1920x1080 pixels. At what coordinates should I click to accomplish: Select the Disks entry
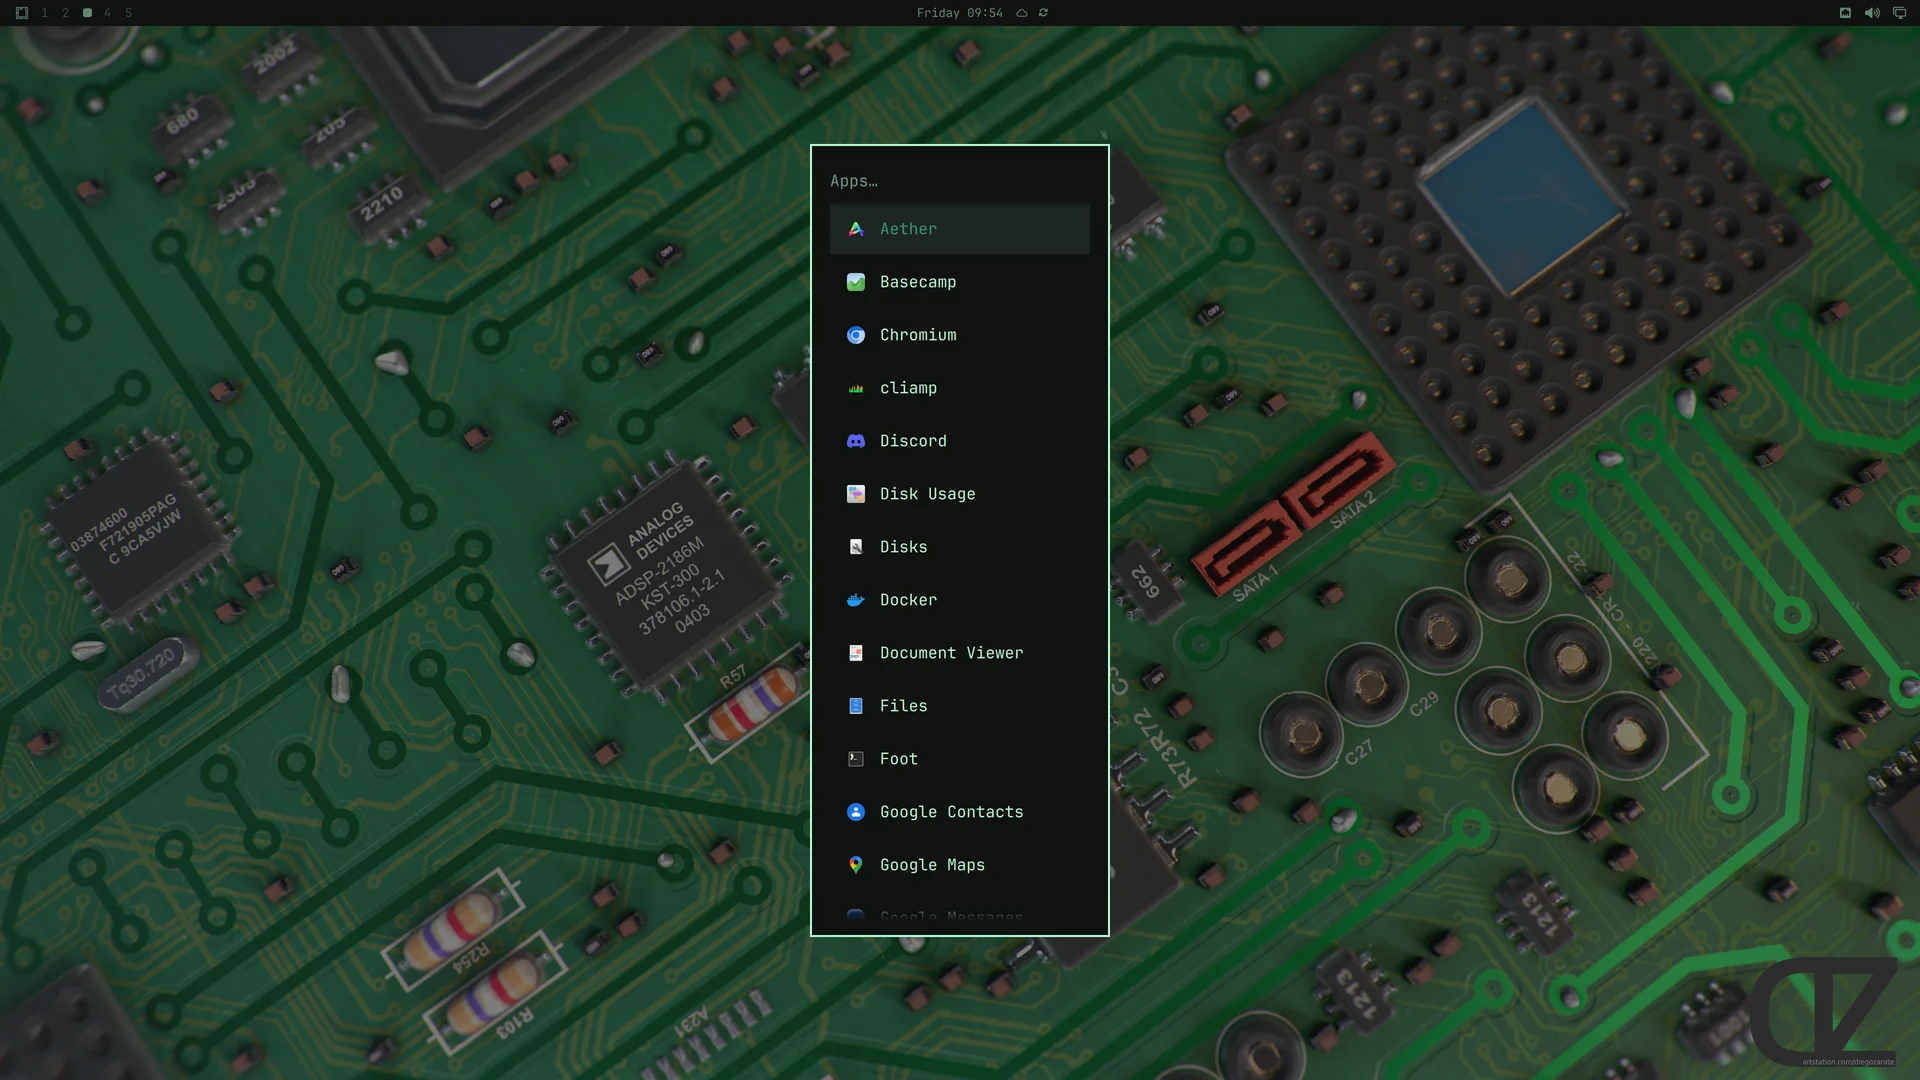(x=960, y=547)
